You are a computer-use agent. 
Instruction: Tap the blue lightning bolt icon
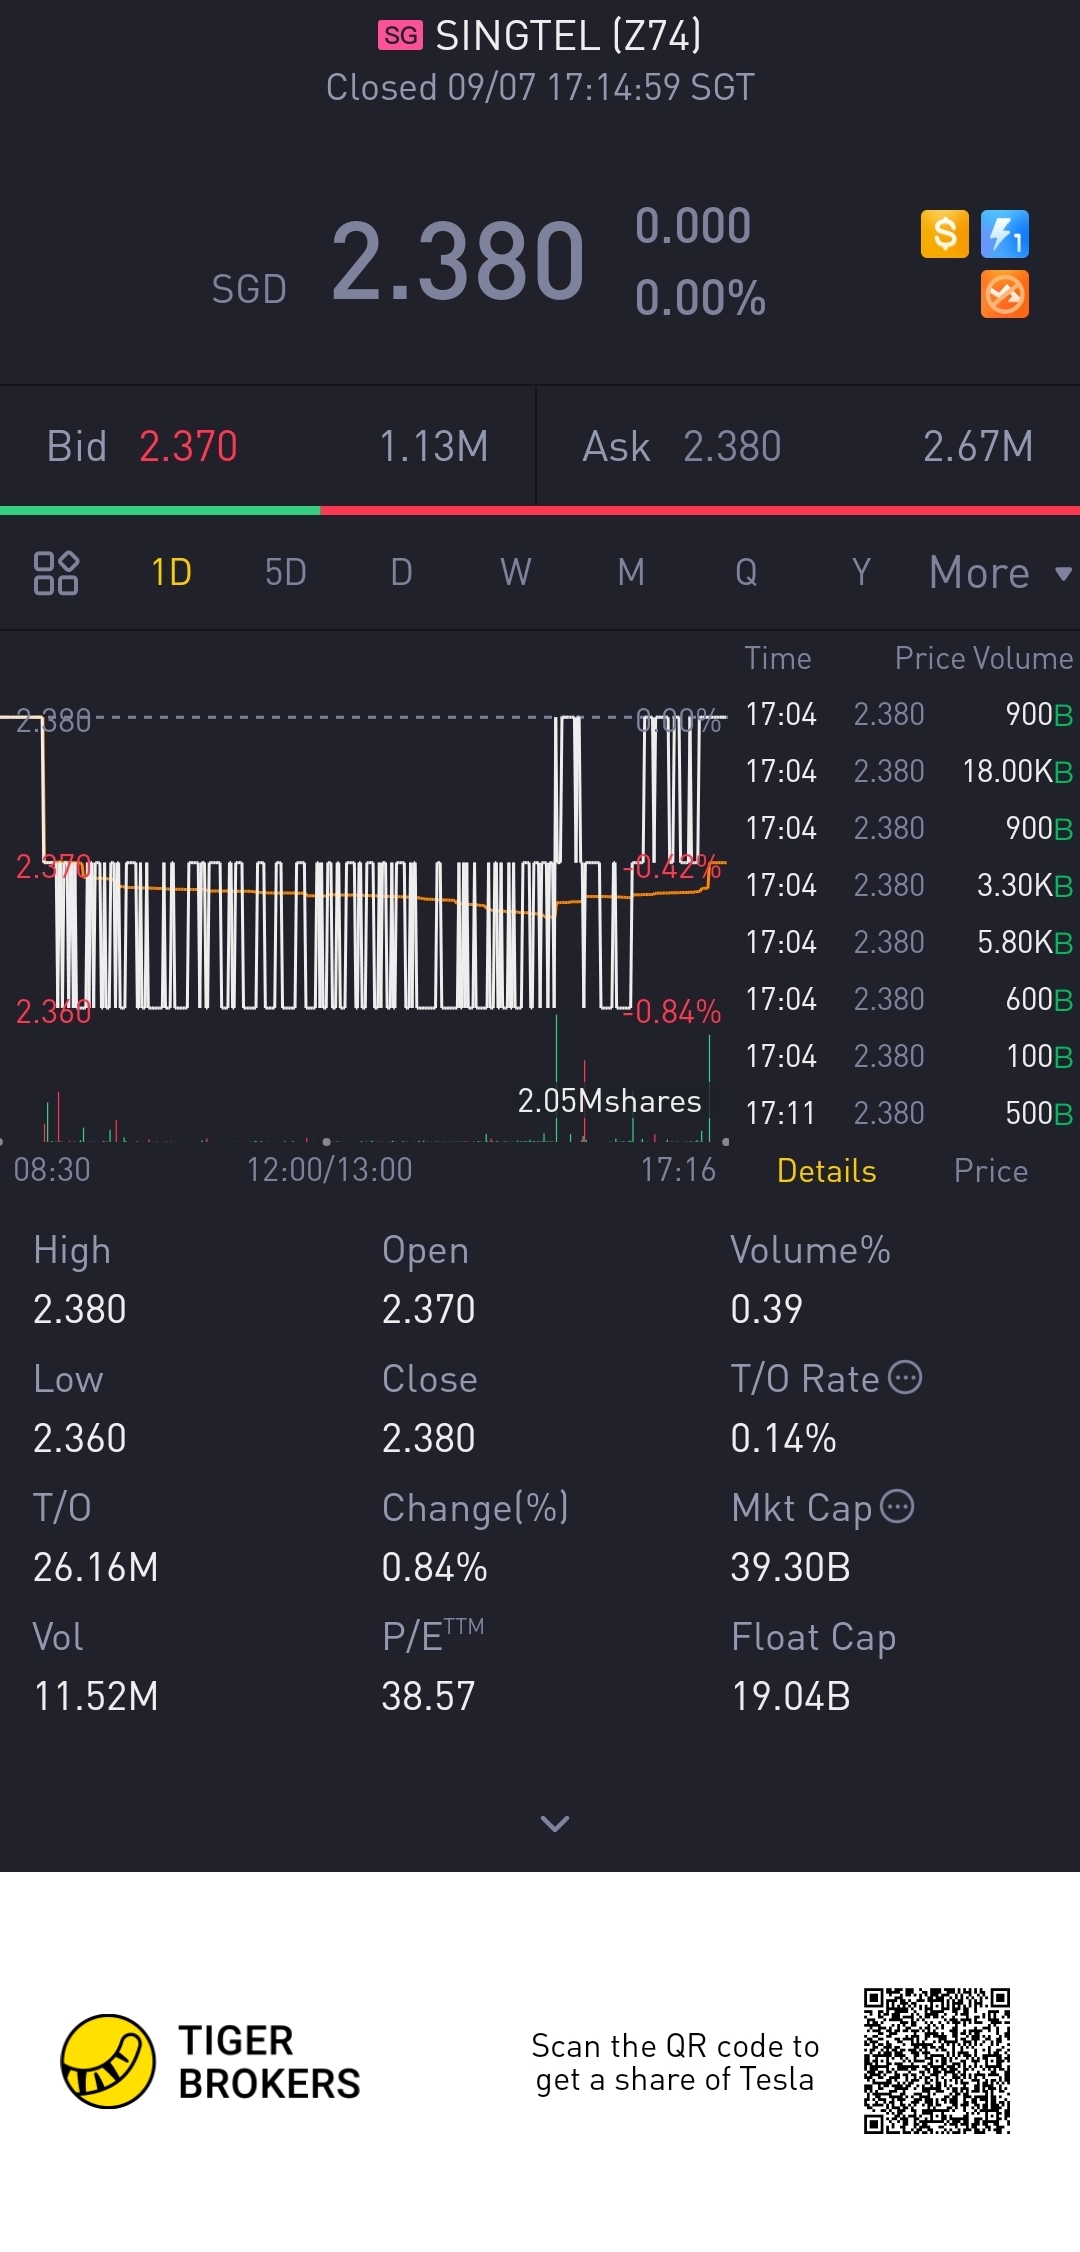(1004, 235)
